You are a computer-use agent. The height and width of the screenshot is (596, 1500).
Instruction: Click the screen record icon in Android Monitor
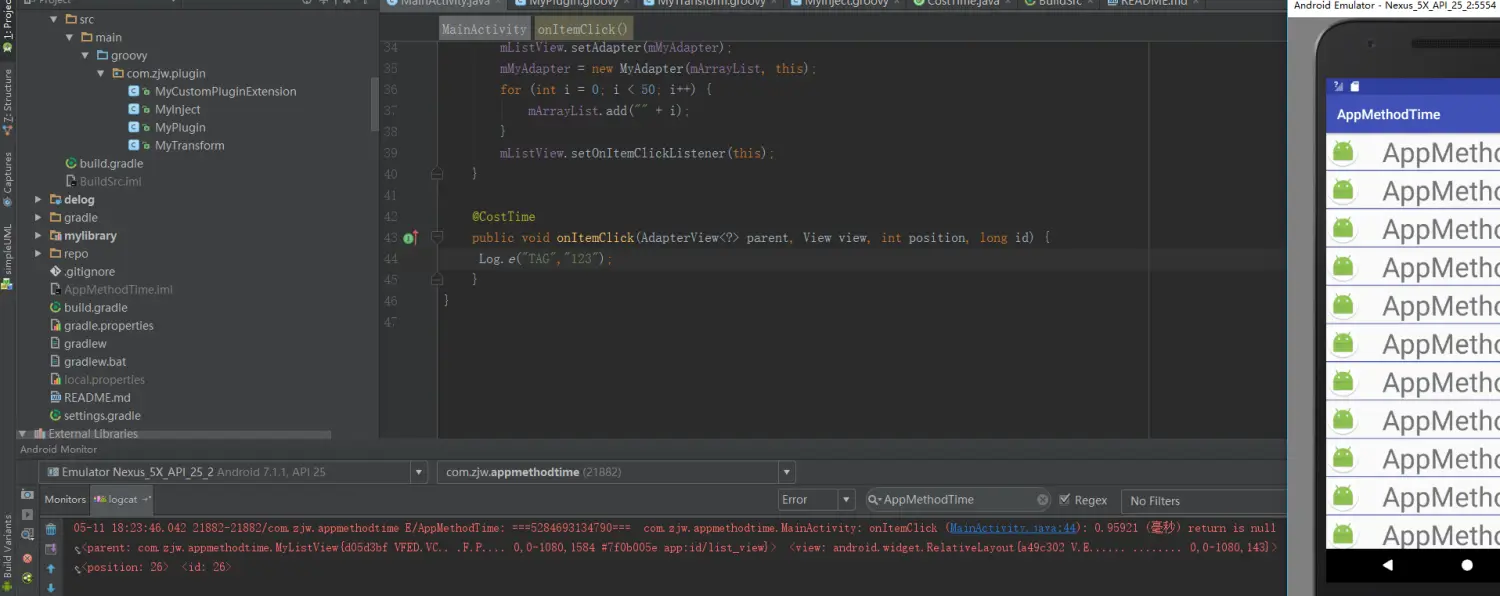27,514
